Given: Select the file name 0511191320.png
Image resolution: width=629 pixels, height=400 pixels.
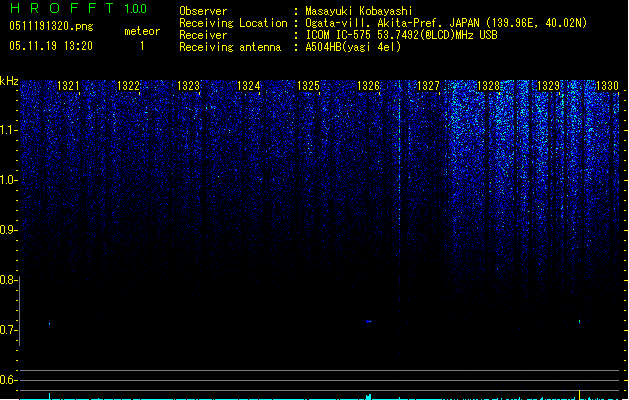Looking at the screenshot, I should (x=51, y=26).
